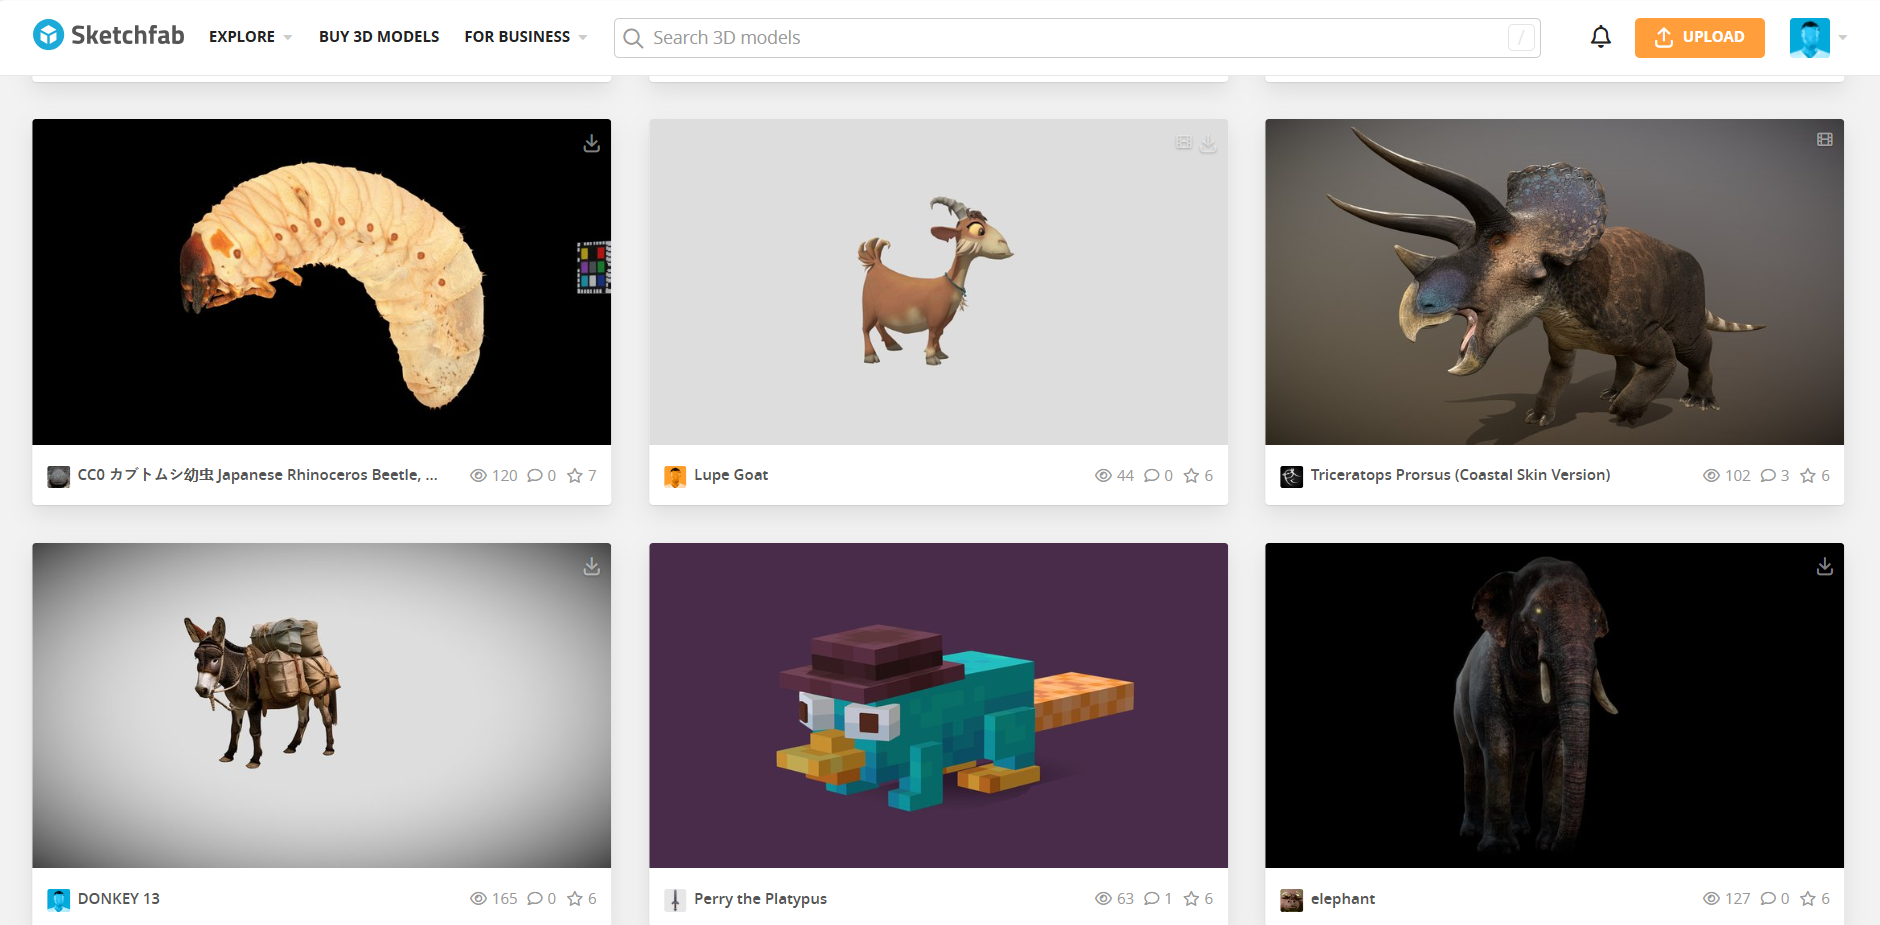Like the Lupe Goat model star
1880x925 pixels.
(1191, 476)
